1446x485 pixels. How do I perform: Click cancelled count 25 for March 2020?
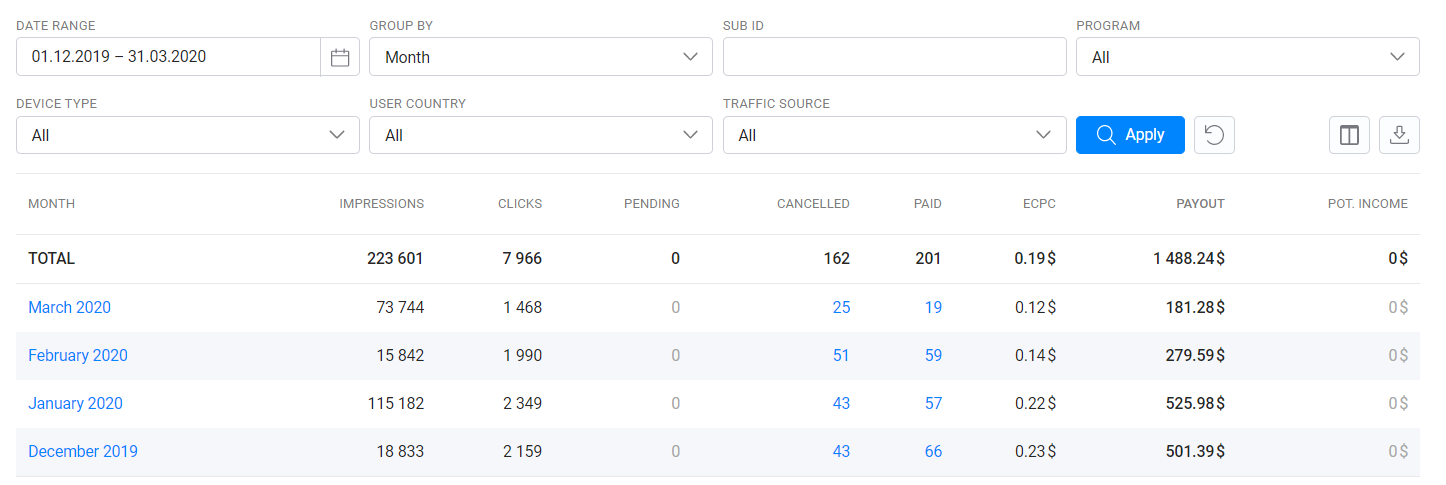click(x=841, y=308)
